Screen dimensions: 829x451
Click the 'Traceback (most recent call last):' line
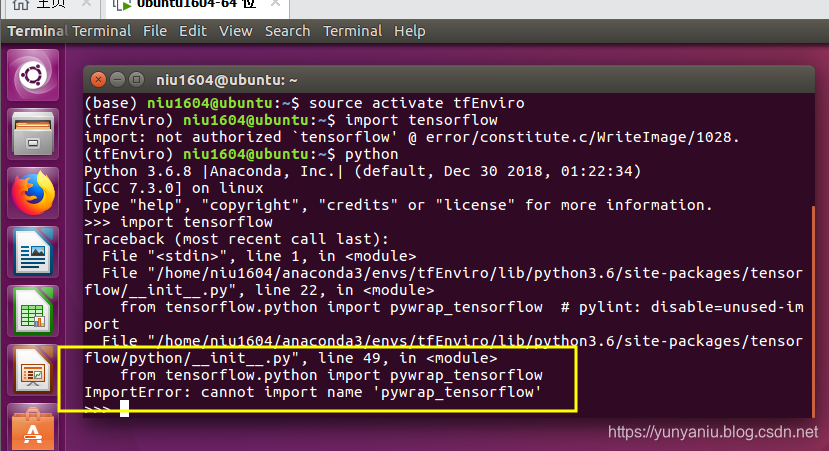236,239
